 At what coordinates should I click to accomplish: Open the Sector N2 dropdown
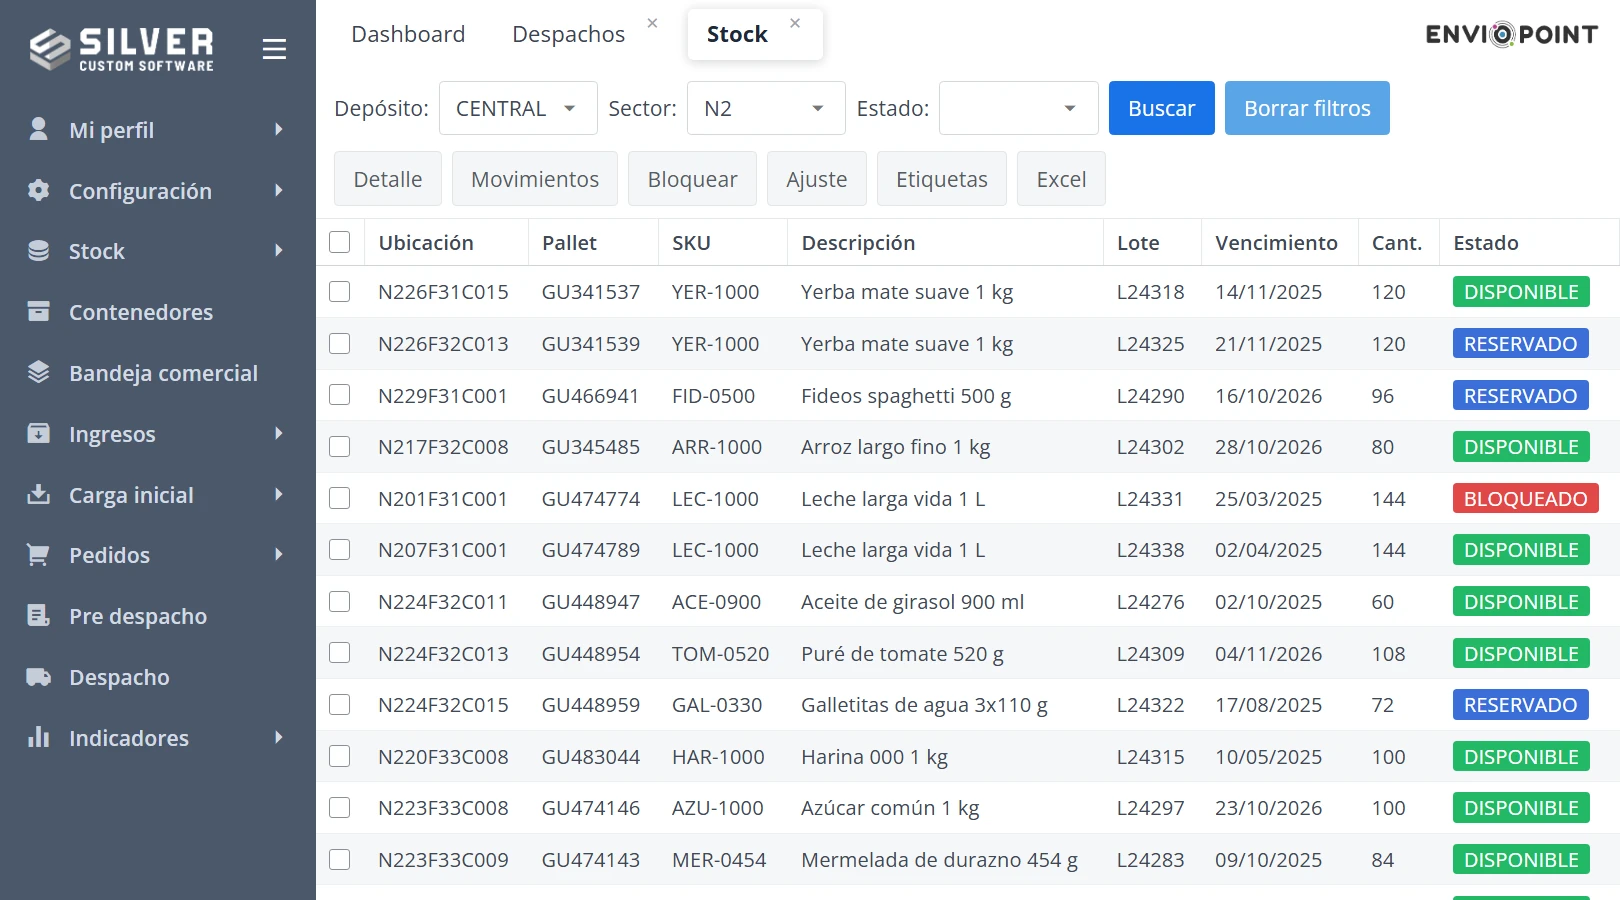766,108
